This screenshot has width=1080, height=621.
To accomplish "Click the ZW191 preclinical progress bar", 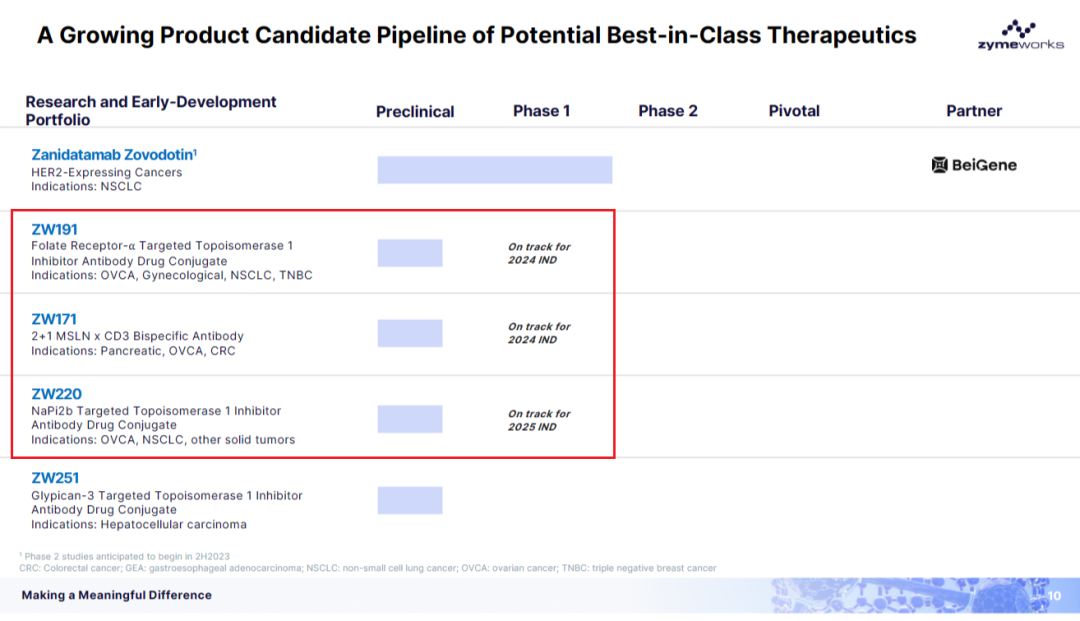I will pos(410,253).
